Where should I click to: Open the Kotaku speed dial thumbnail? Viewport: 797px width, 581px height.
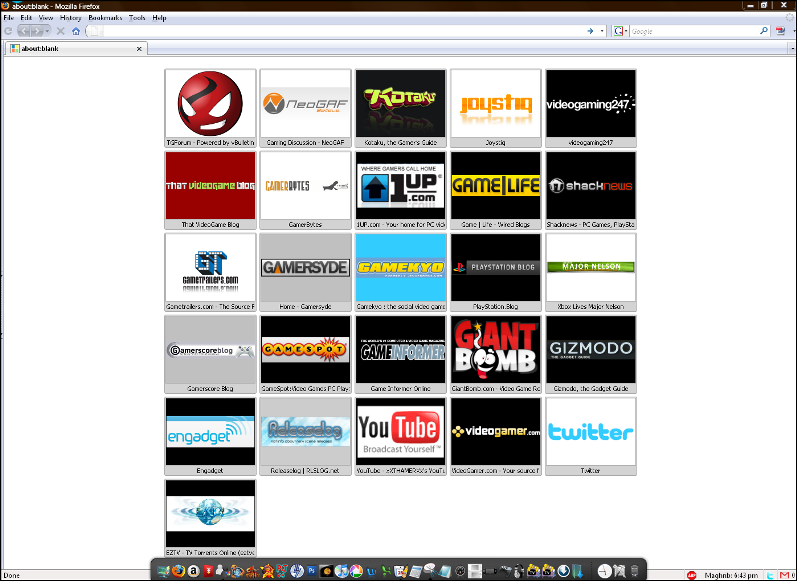(x=401, y=108)
